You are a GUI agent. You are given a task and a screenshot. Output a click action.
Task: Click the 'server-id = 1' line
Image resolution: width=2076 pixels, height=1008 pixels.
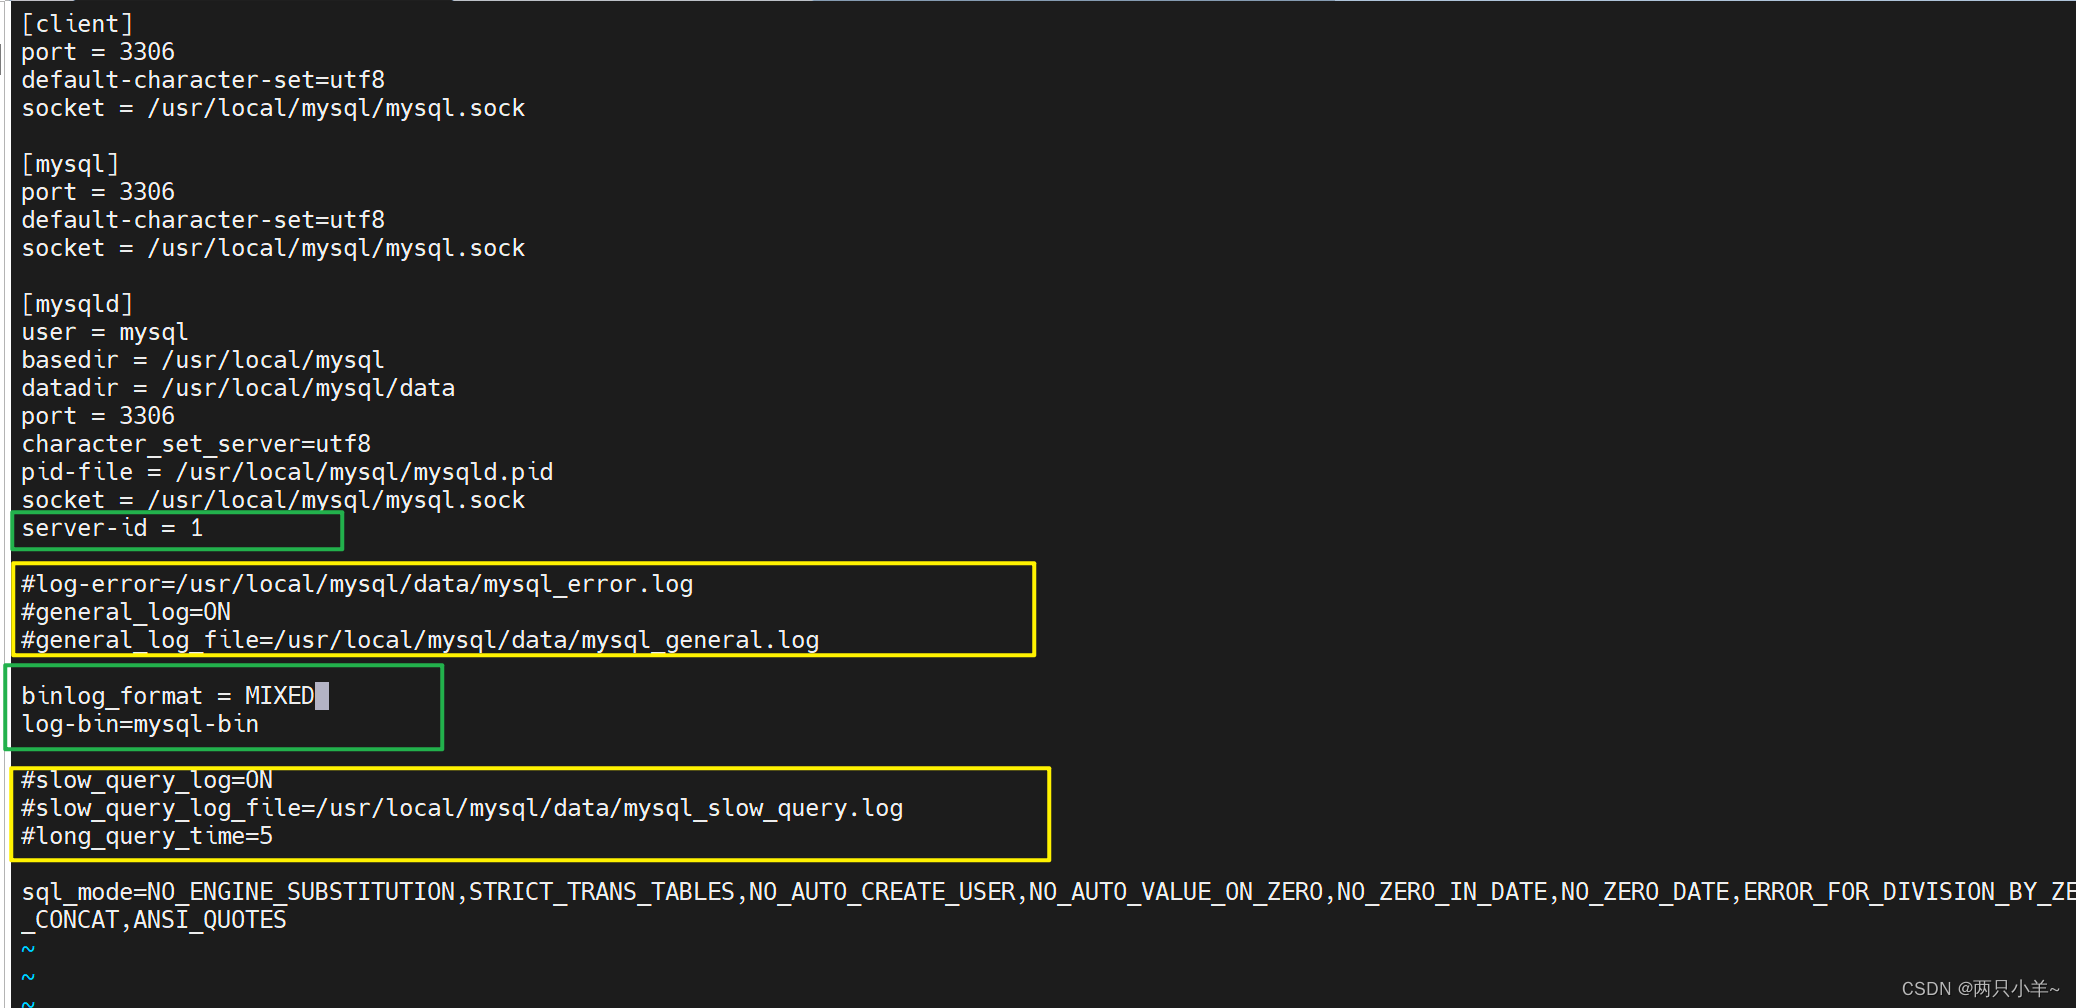point(112,528)
